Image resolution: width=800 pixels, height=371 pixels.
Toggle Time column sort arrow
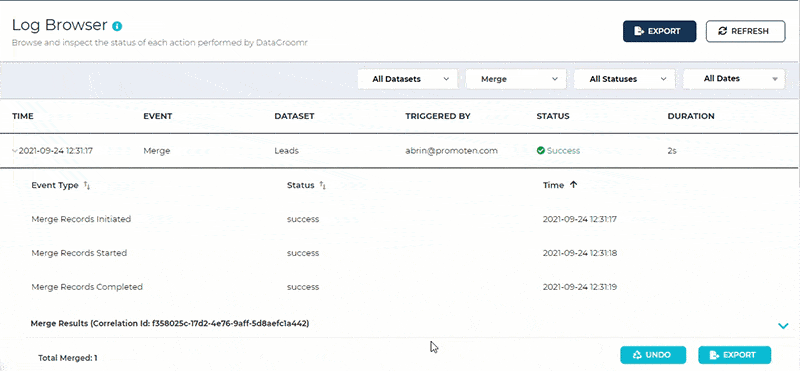coord(573,185)
